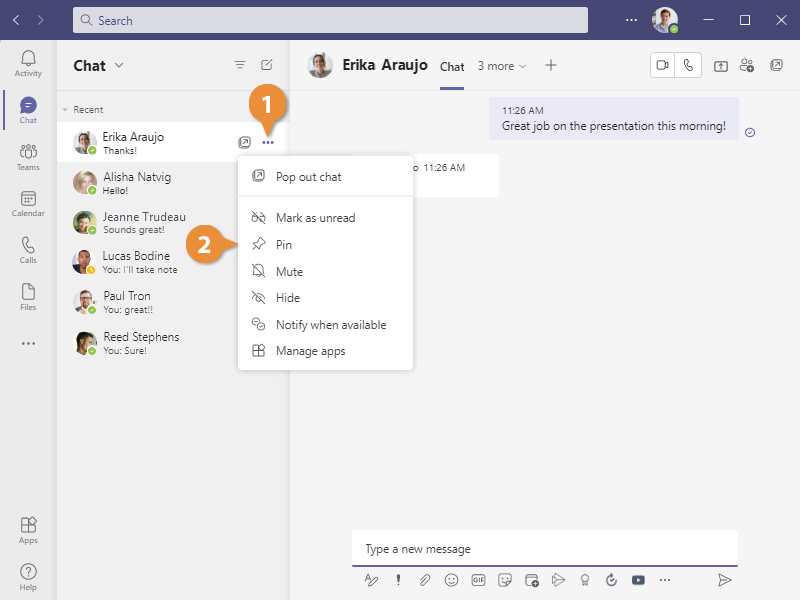Show more apps in the left sidebar
Image resolution: width=800 pixels, height=600 pixels.
coord(28,343)
